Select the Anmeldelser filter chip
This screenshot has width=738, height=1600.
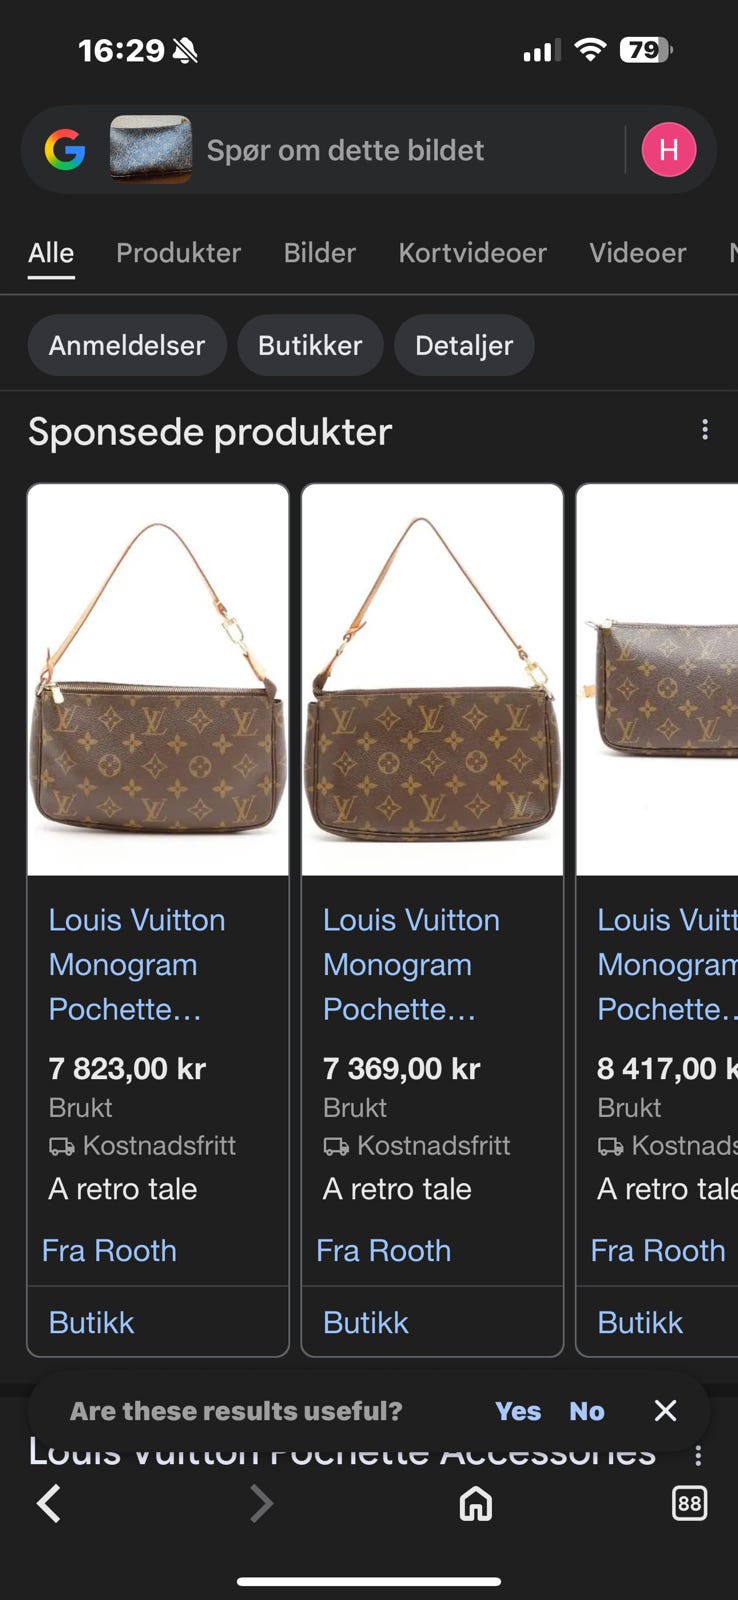(127, 345)
